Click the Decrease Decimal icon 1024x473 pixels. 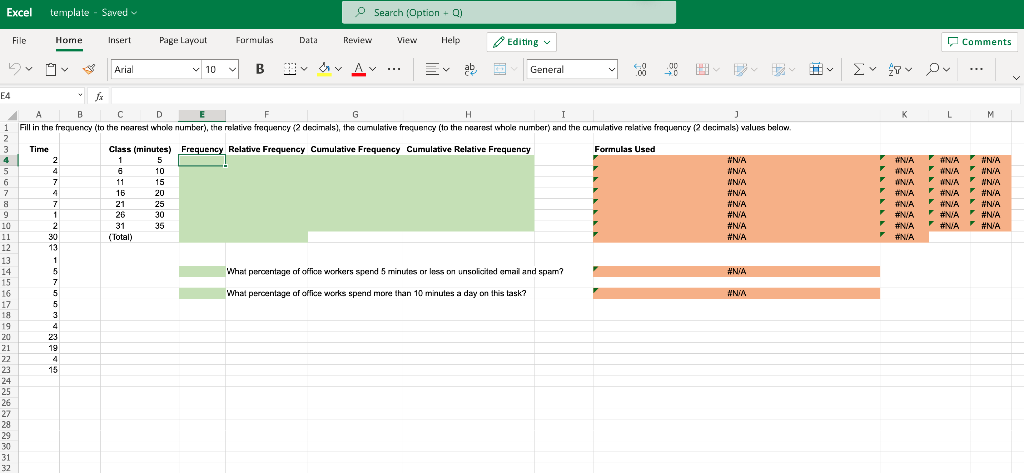click(641, 69)
